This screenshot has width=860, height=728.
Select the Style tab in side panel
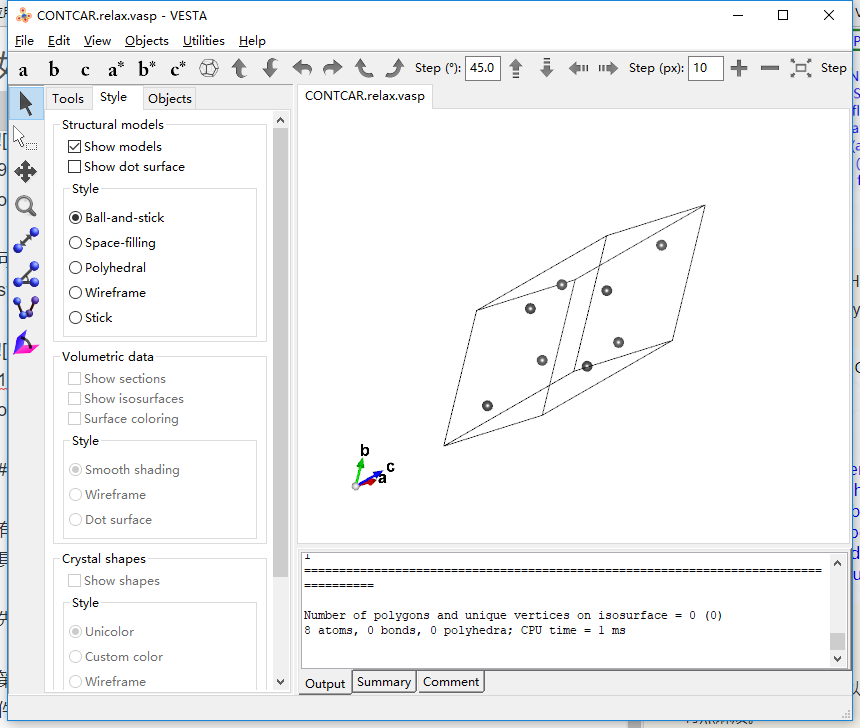tap(114, 97)
